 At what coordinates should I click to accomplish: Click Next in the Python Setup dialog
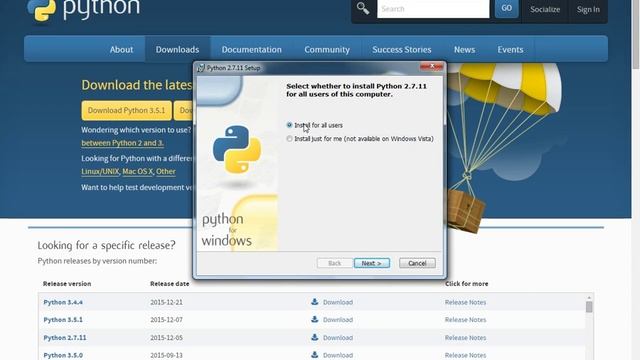[x=371, y=263]
